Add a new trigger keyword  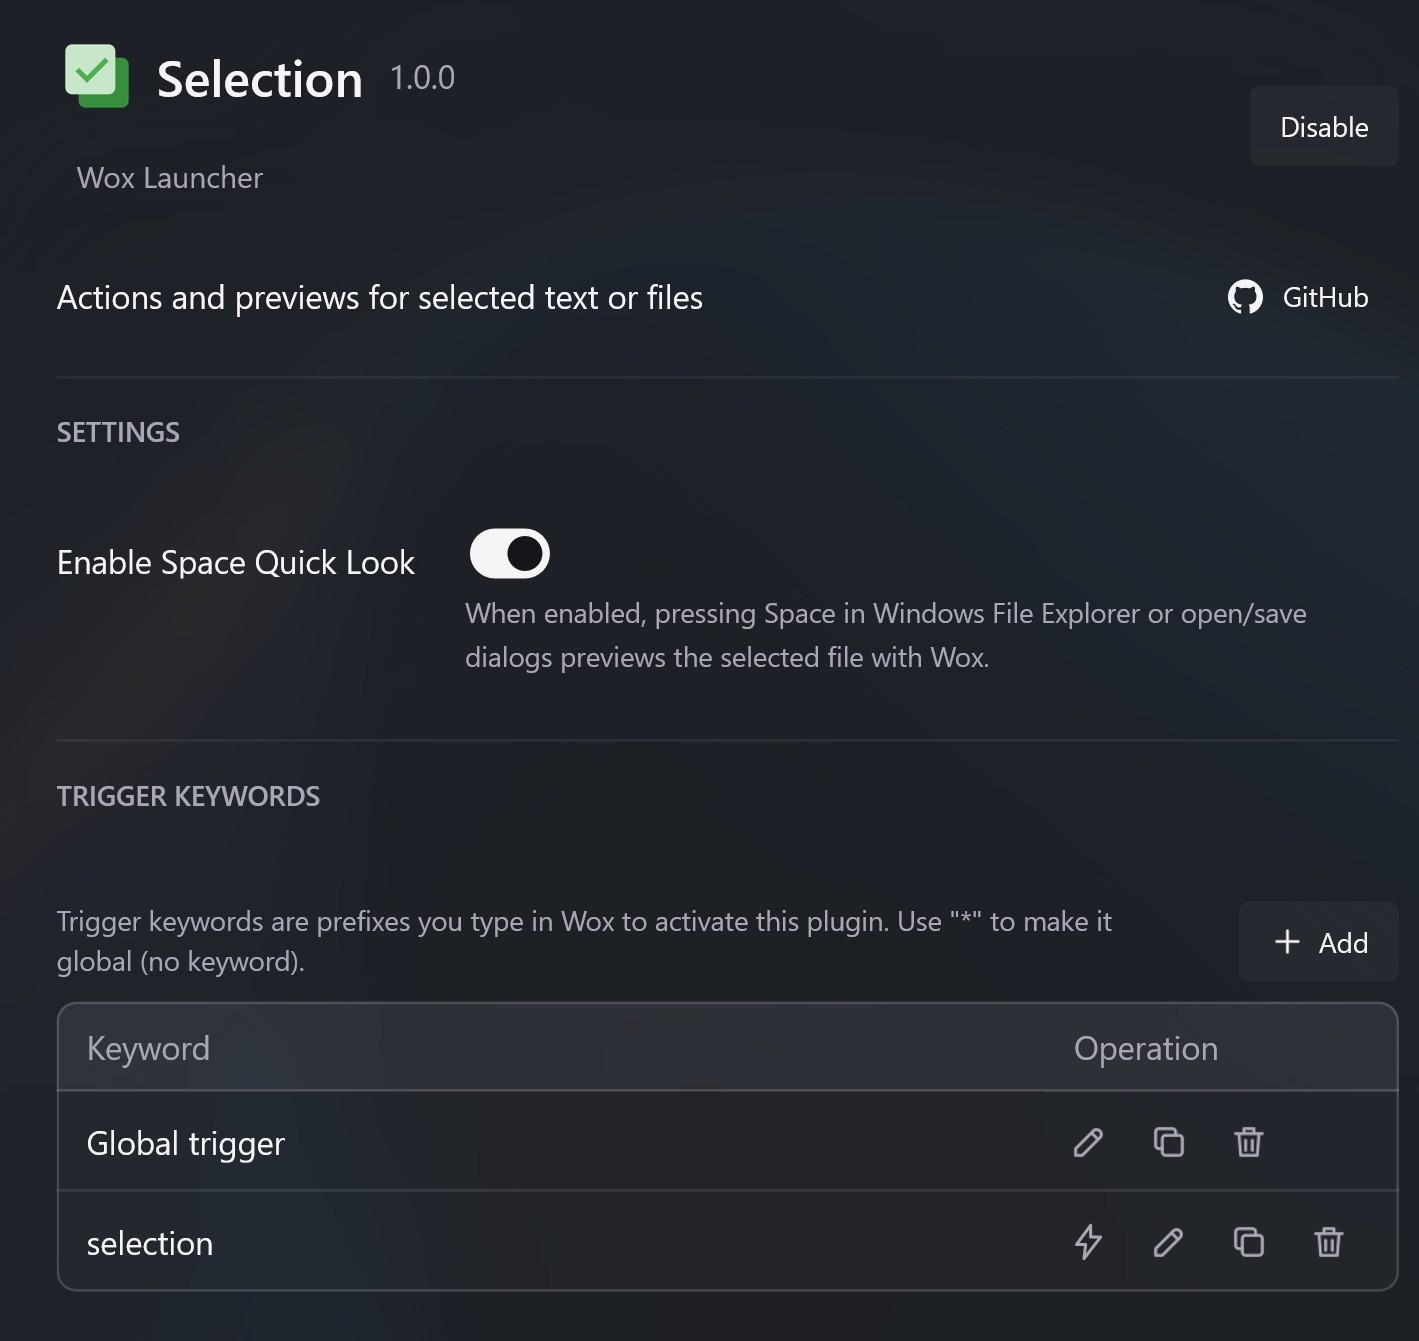coord(1319,942)
